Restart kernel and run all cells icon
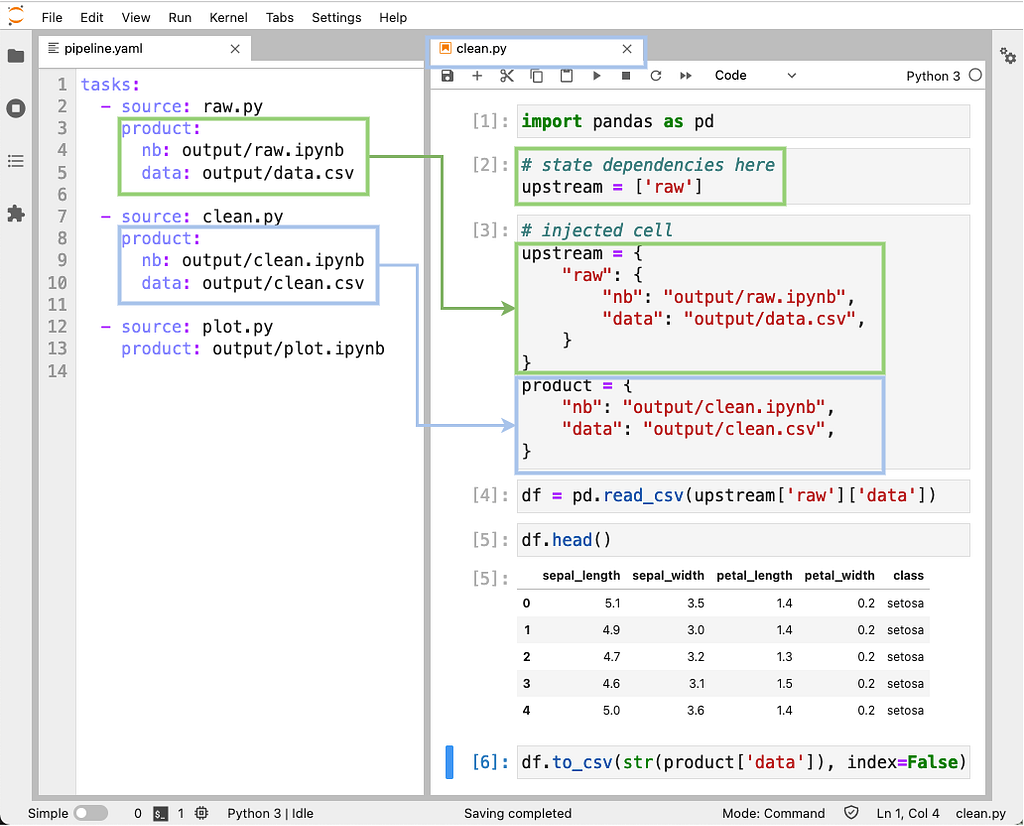 (x=686, y=76)
